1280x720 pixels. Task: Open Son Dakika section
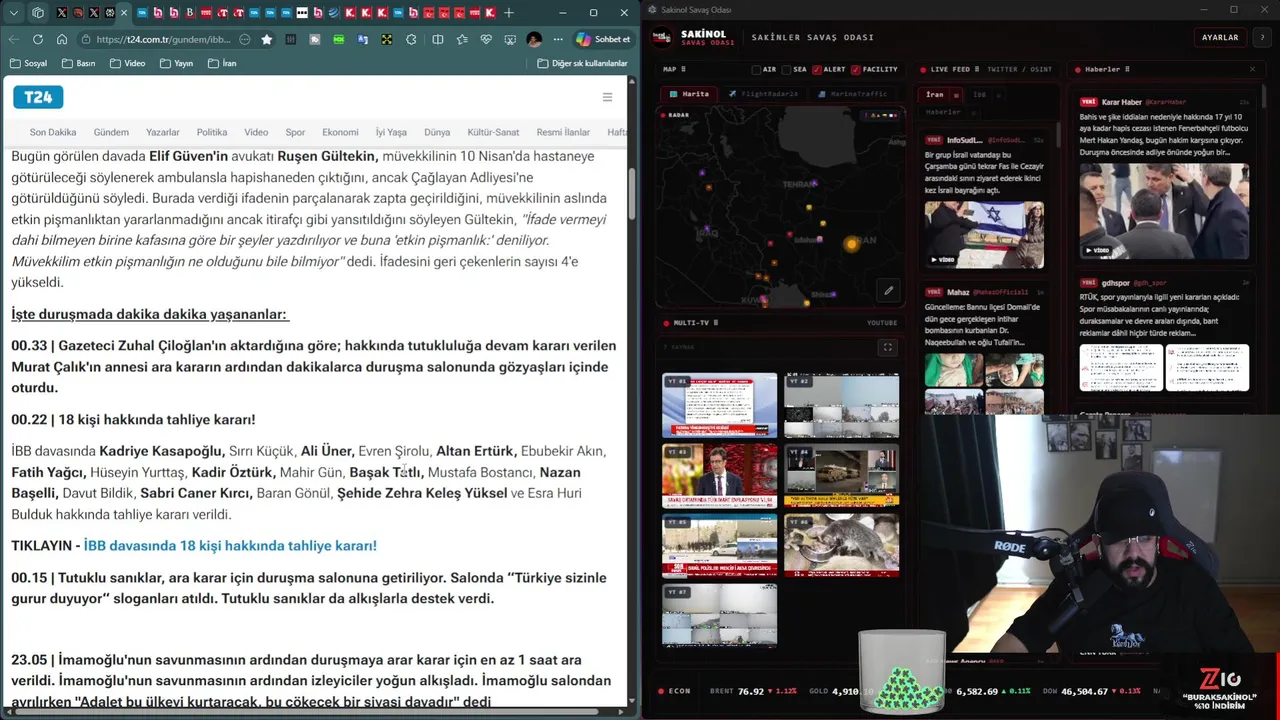coord(53,132)
